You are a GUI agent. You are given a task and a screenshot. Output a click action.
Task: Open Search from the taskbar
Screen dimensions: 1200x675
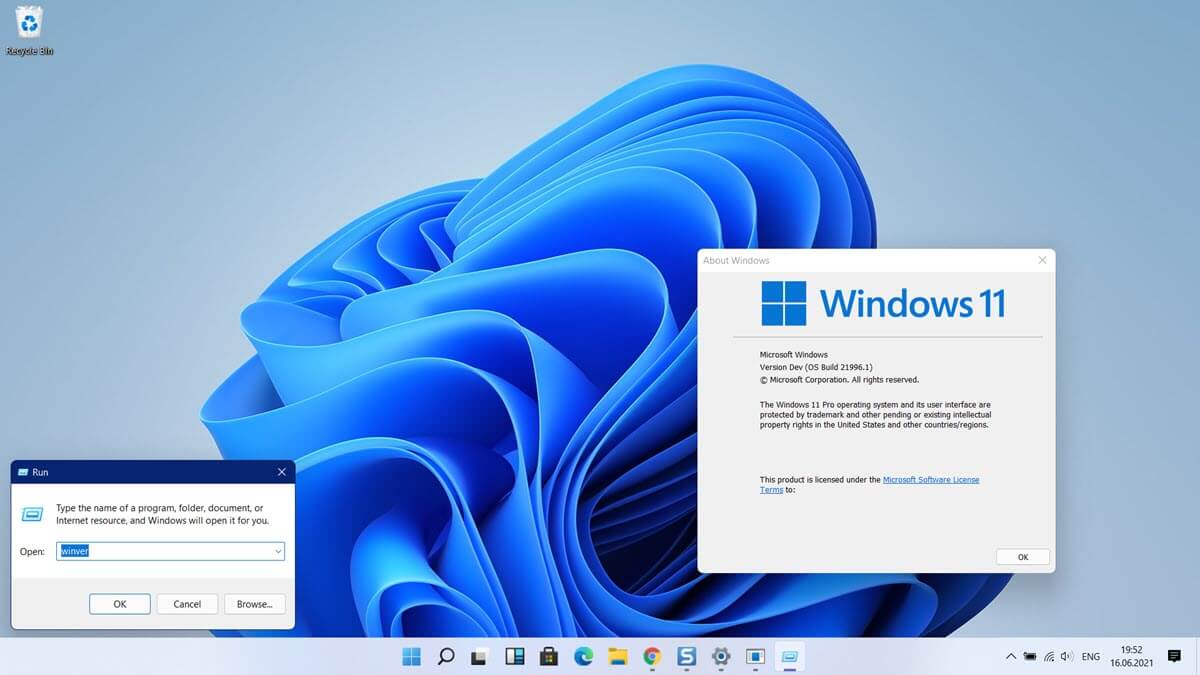pyautogui.click(x=446, y=657)
